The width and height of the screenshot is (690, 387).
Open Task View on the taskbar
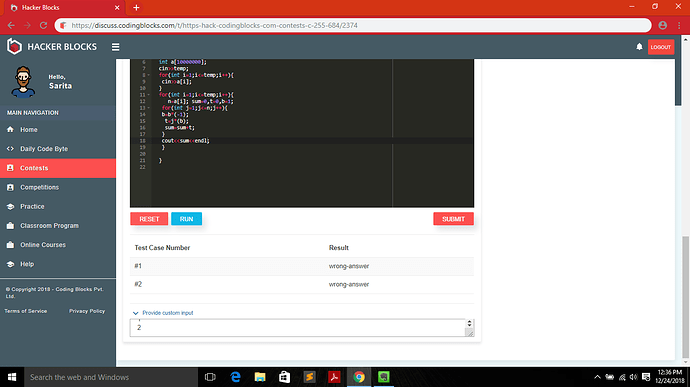click(210, 377)
